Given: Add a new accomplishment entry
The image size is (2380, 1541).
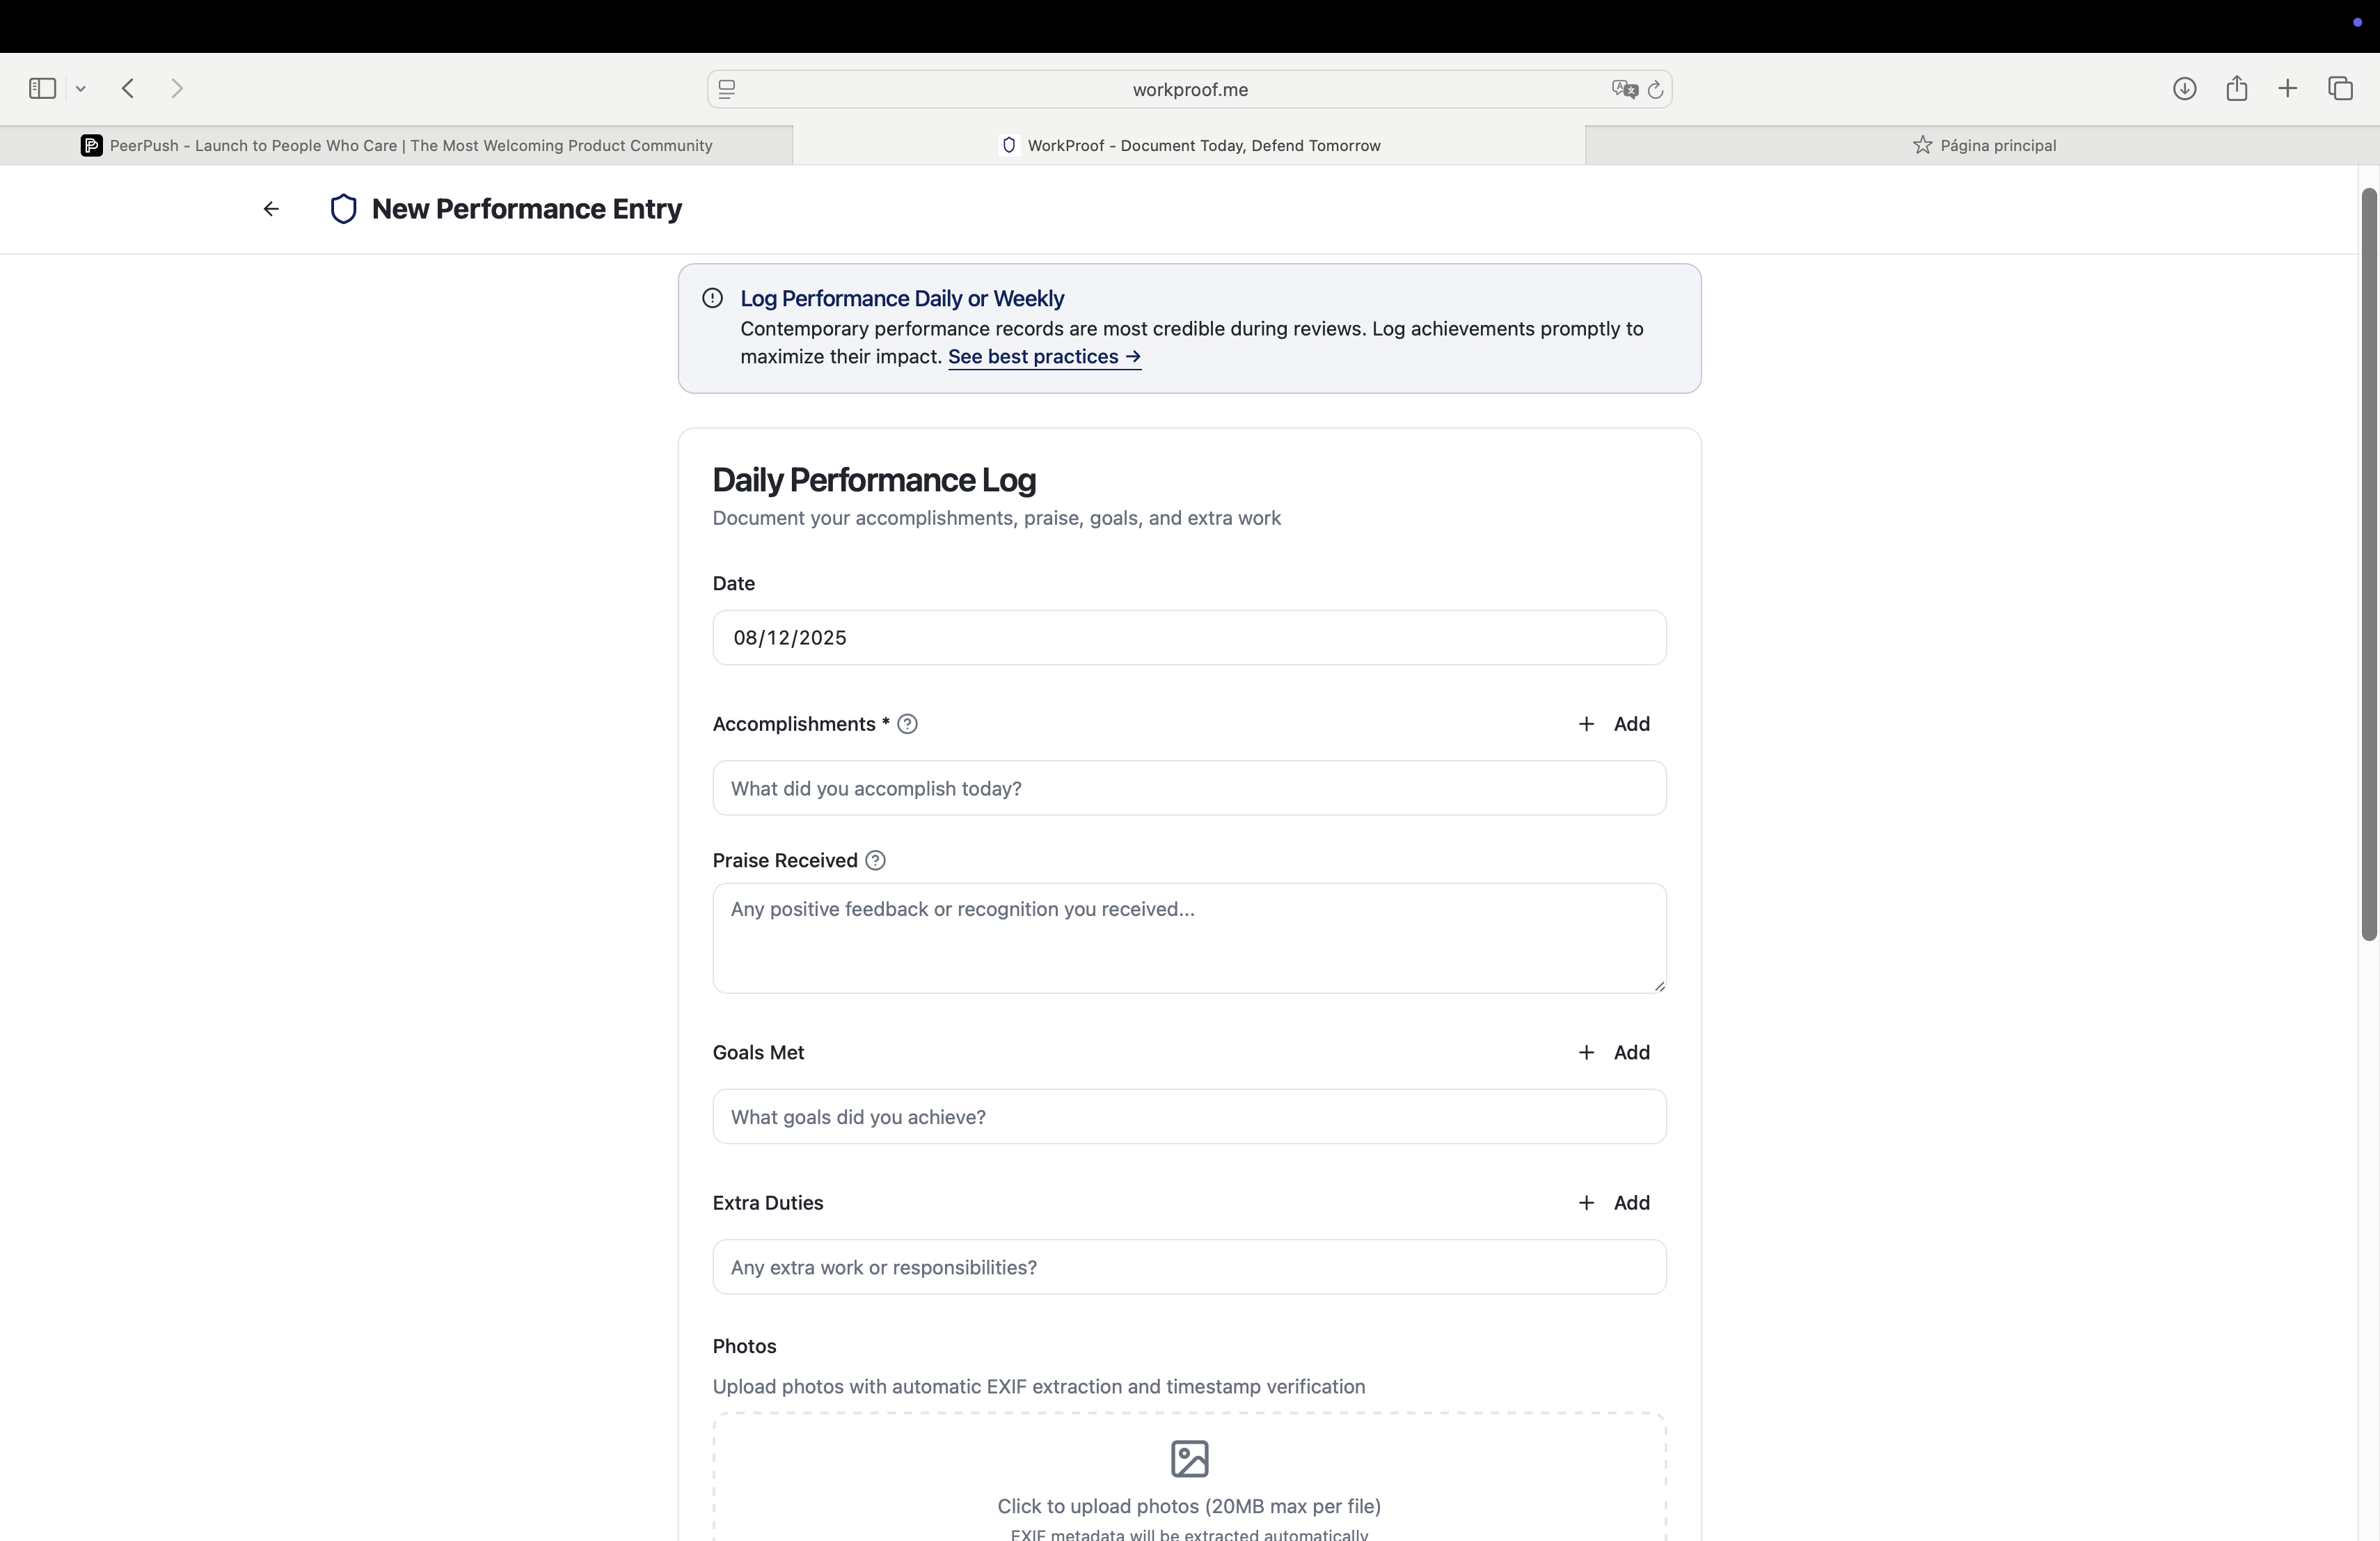Looking at the screenshot, I should [1614, 723].
